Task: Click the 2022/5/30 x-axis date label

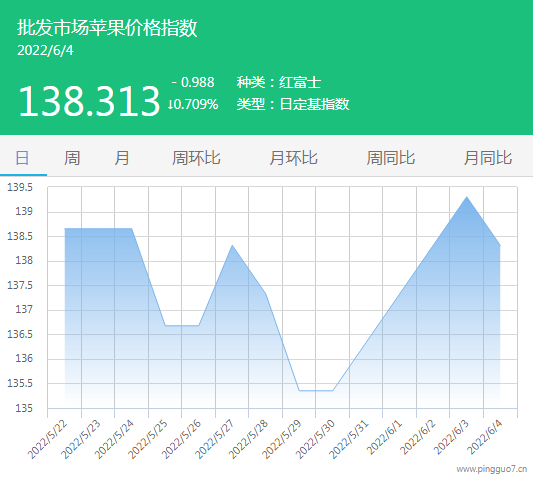Action: [315, 439]
